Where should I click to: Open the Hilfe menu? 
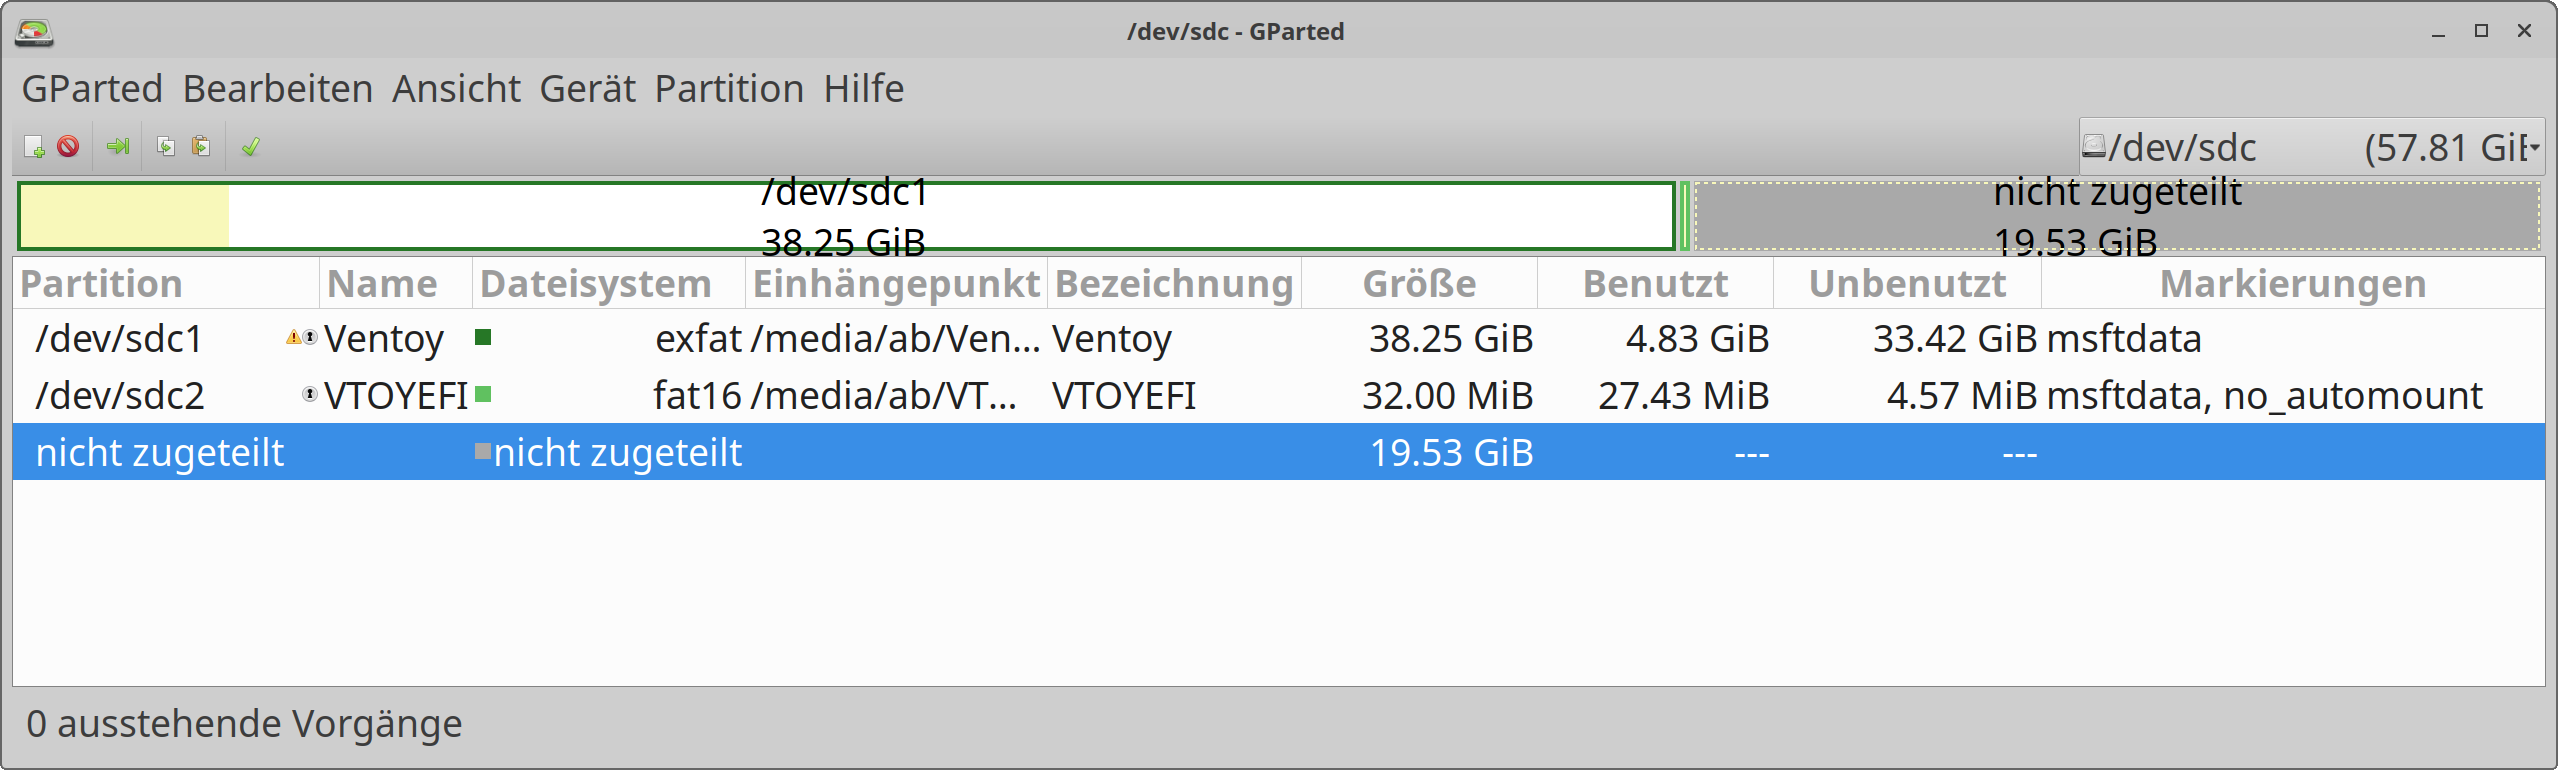point(863,88)
